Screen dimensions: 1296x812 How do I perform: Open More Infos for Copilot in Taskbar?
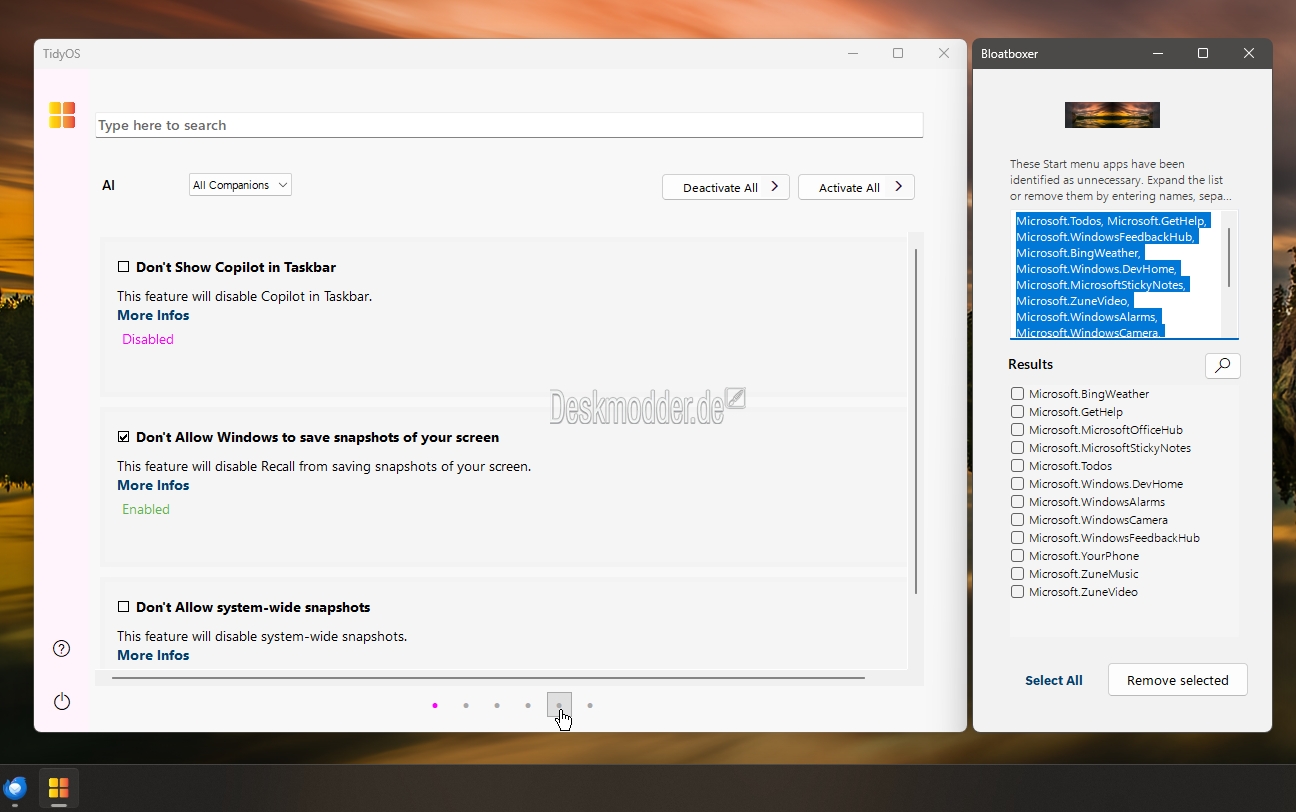tap(153, 315)
